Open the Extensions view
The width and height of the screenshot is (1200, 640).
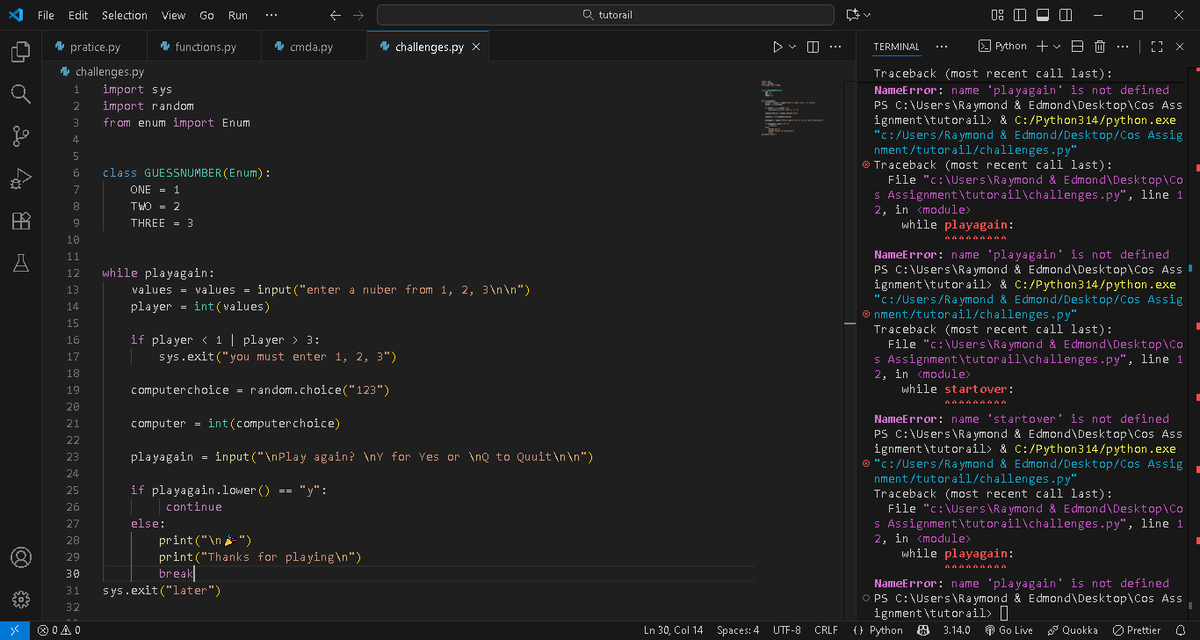tap(22, 221)
